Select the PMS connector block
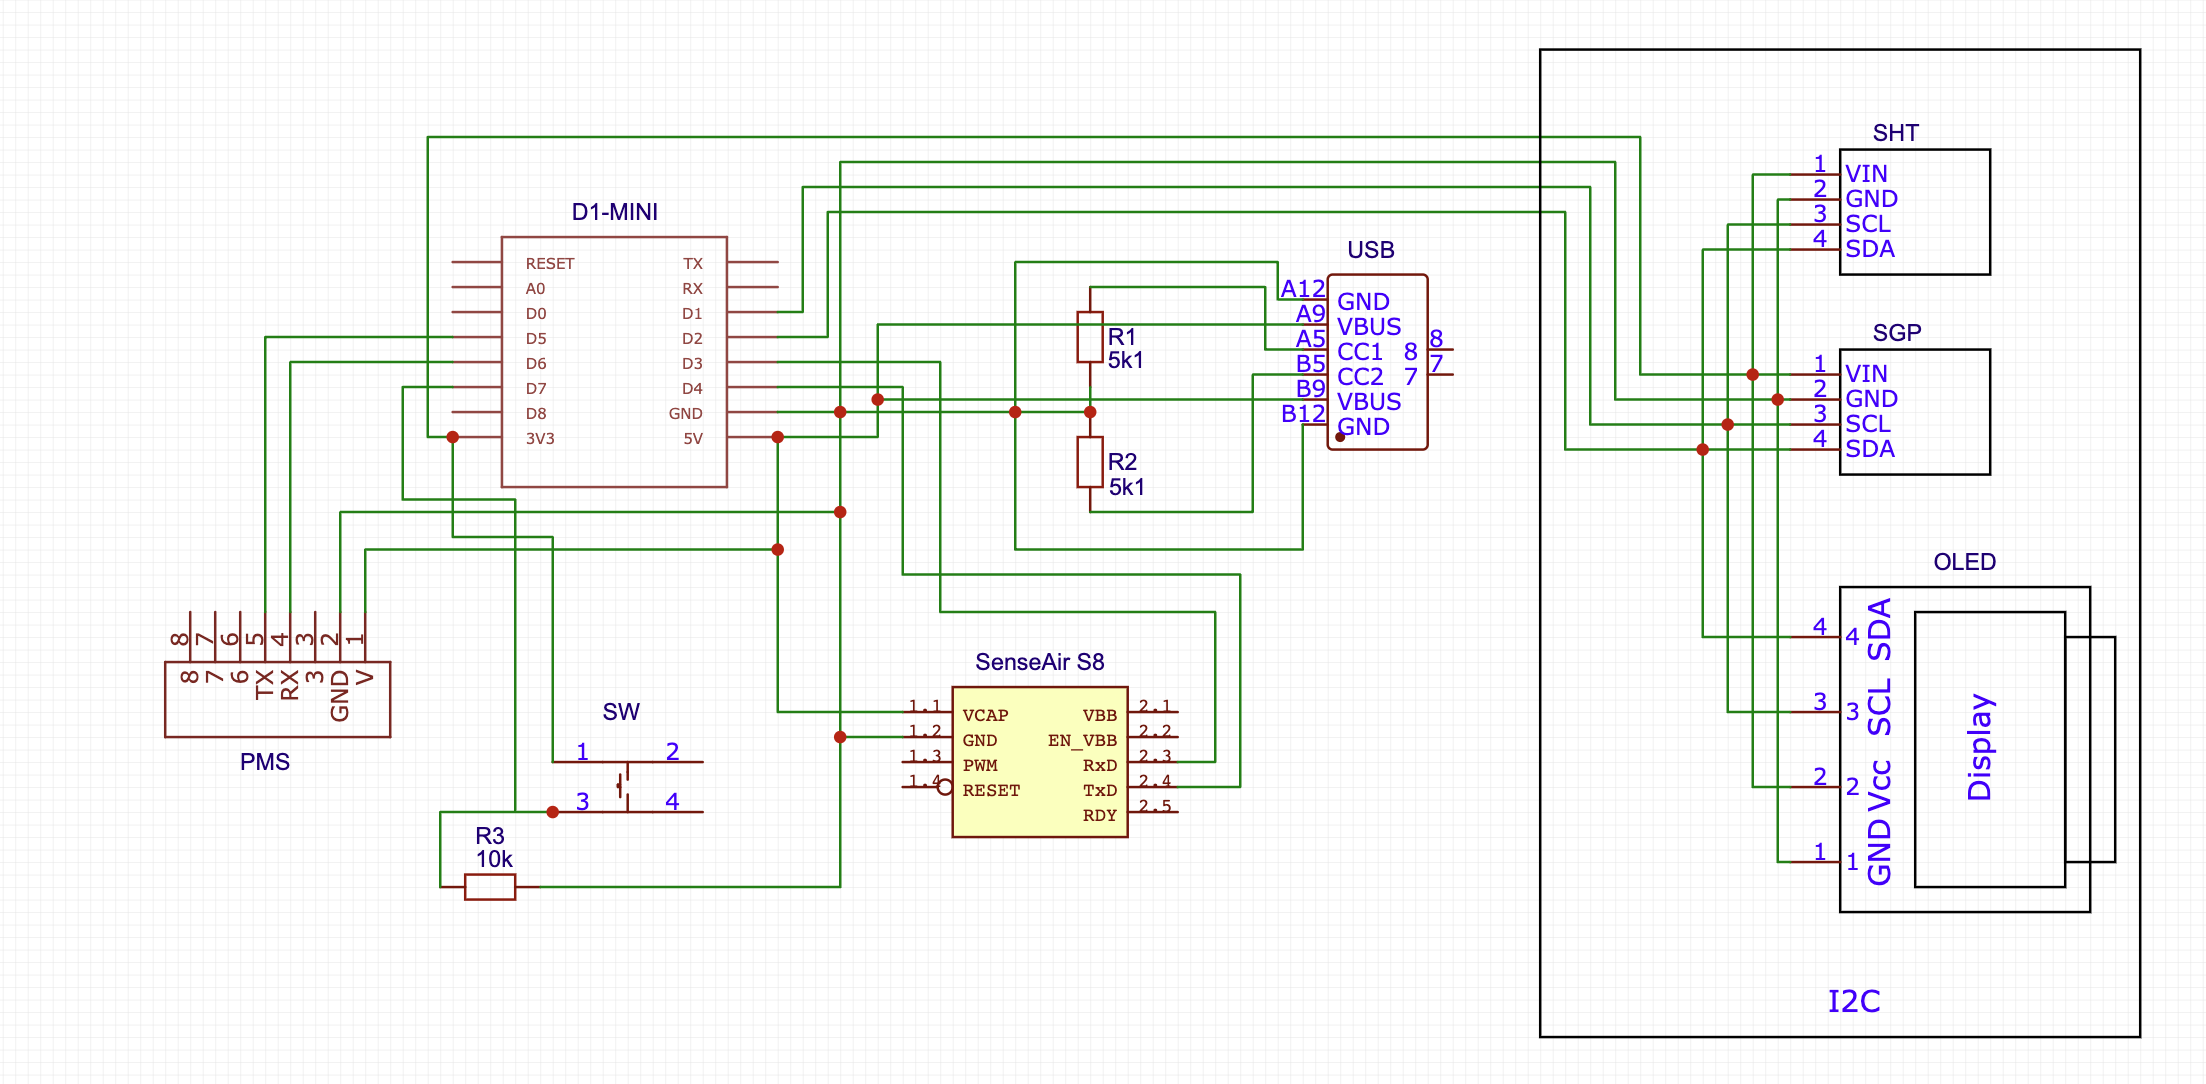 (x=277, y=699)
